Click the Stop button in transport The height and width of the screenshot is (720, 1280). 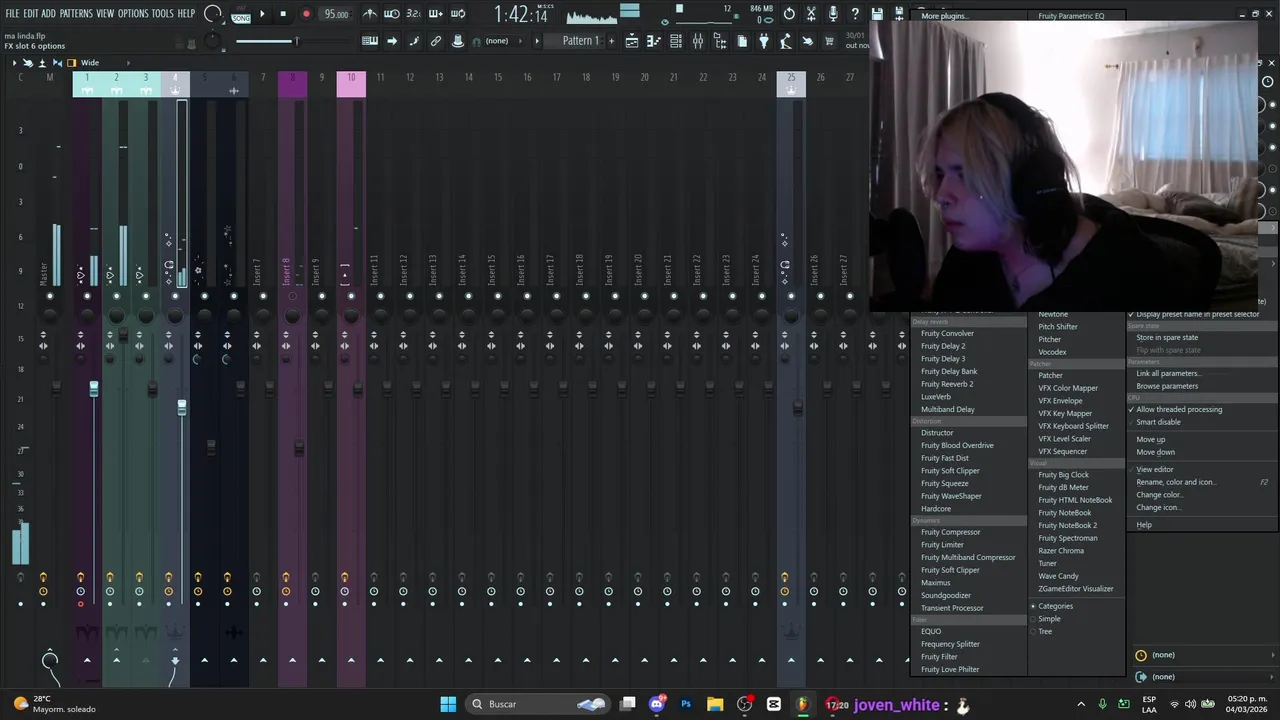click(x=283, y=14)
